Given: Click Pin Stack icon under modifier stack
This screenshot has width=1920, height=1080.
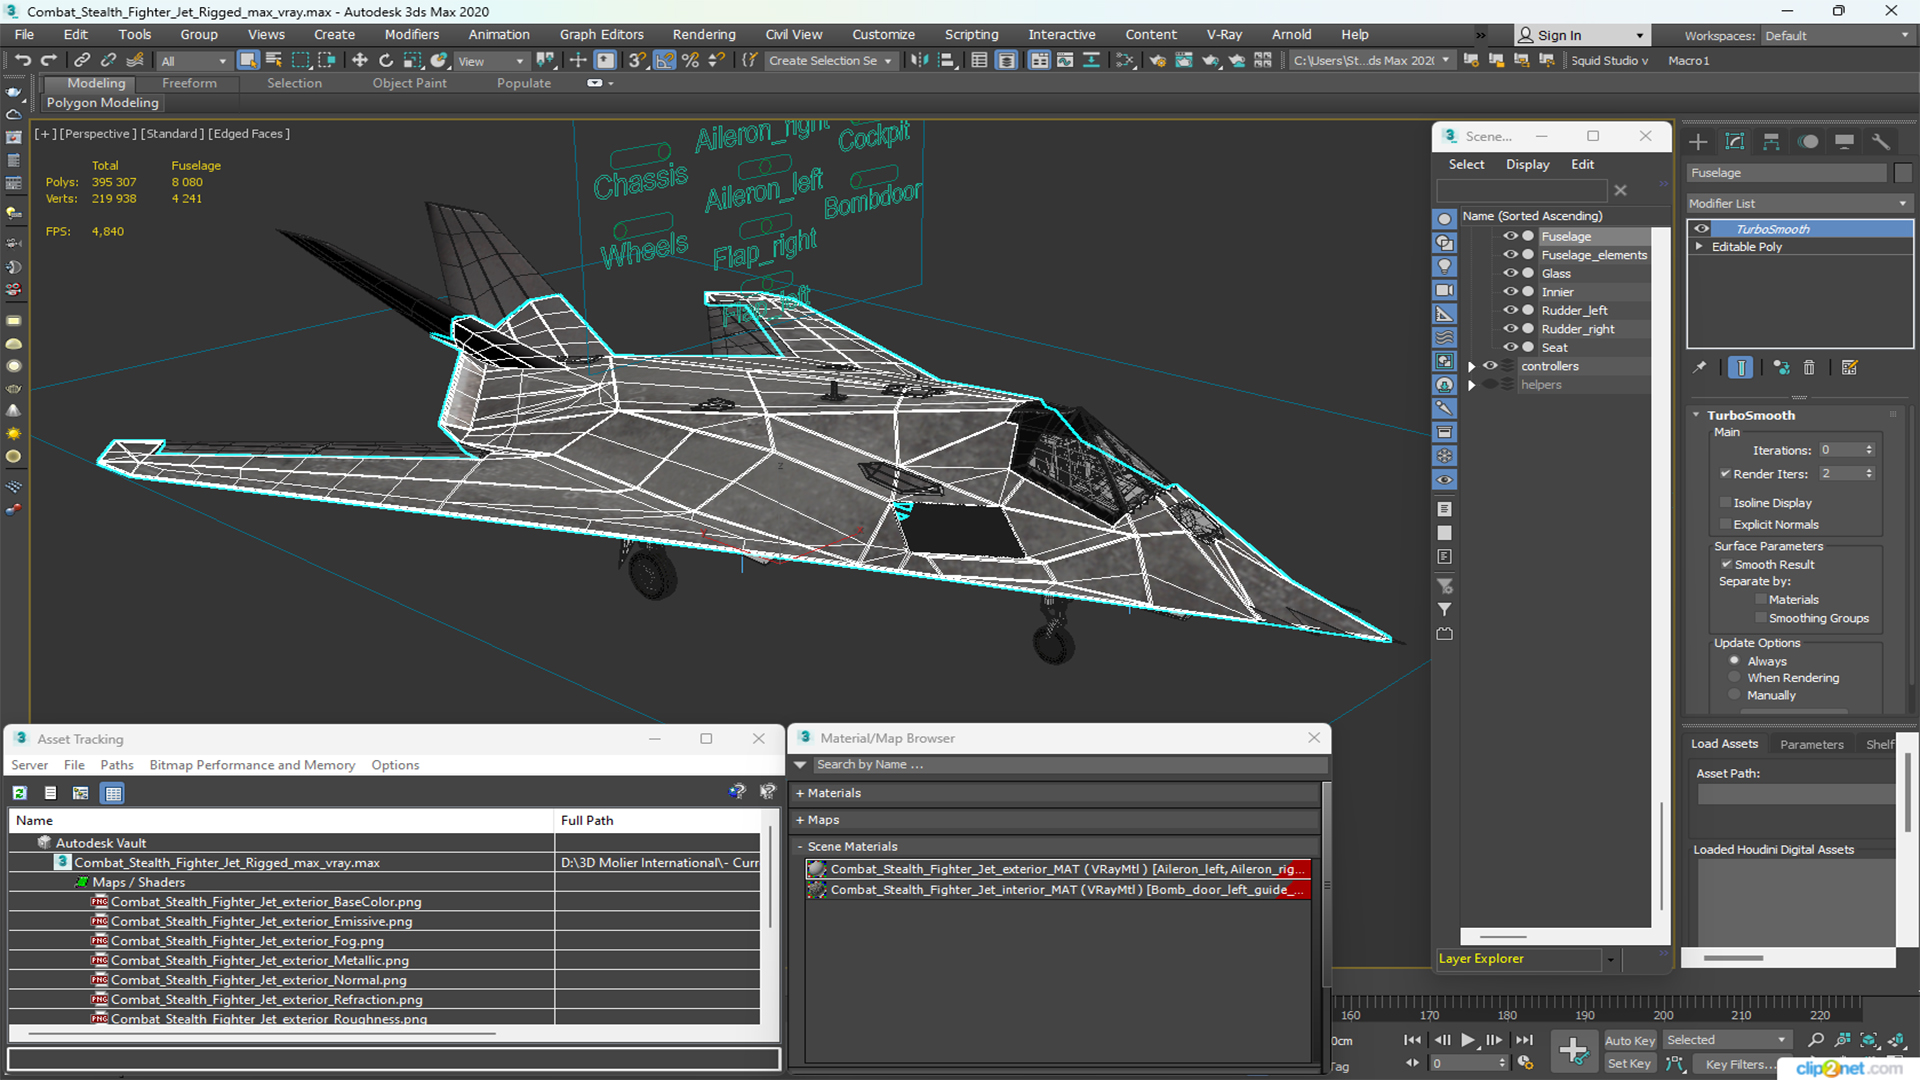Looking at the screenshot, I should [x=1700, y=368].
